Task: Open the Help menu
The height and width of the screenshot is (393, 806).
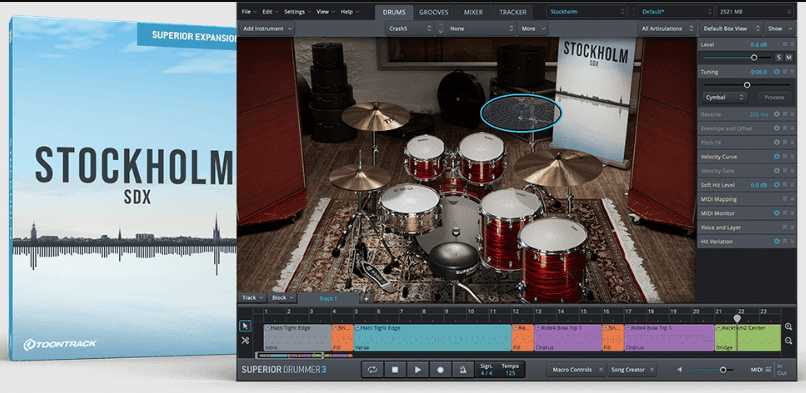Action: pos(349,11)
